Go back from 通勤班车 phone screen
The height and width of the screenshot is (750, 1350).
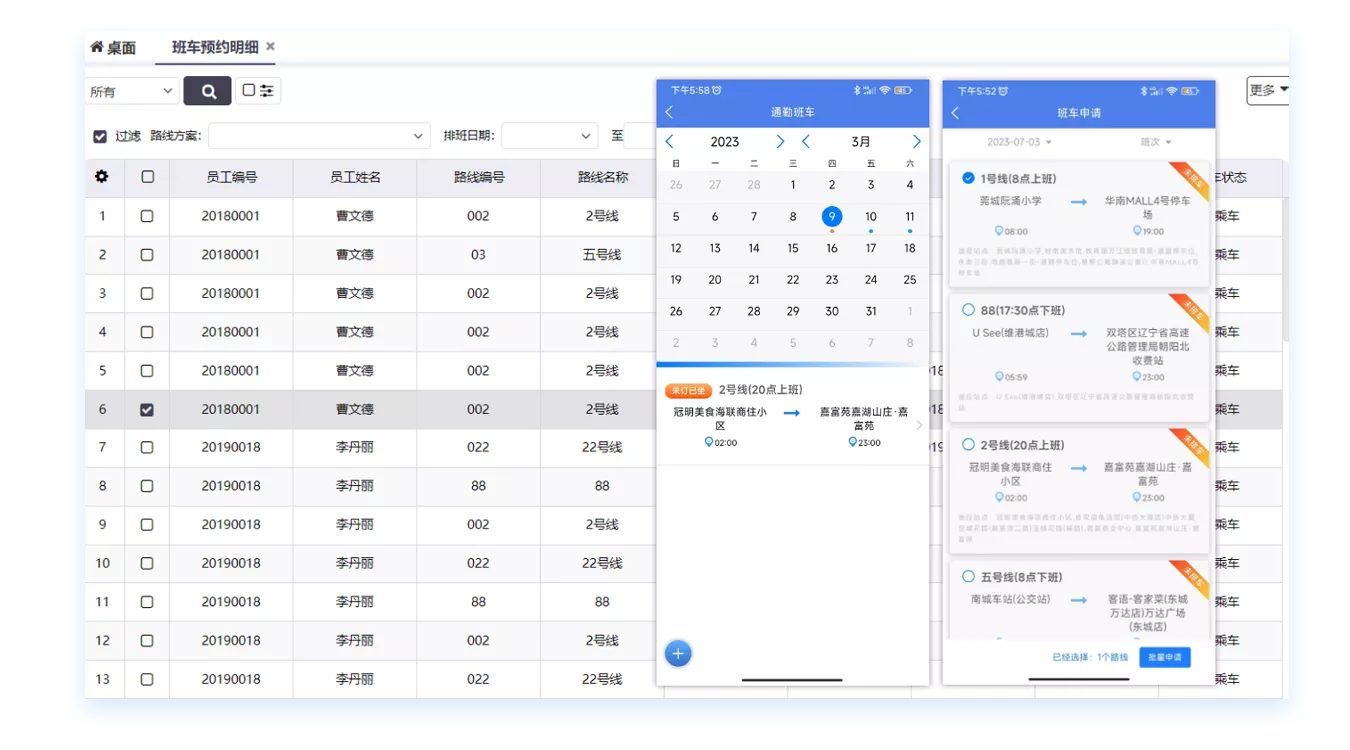669,113
